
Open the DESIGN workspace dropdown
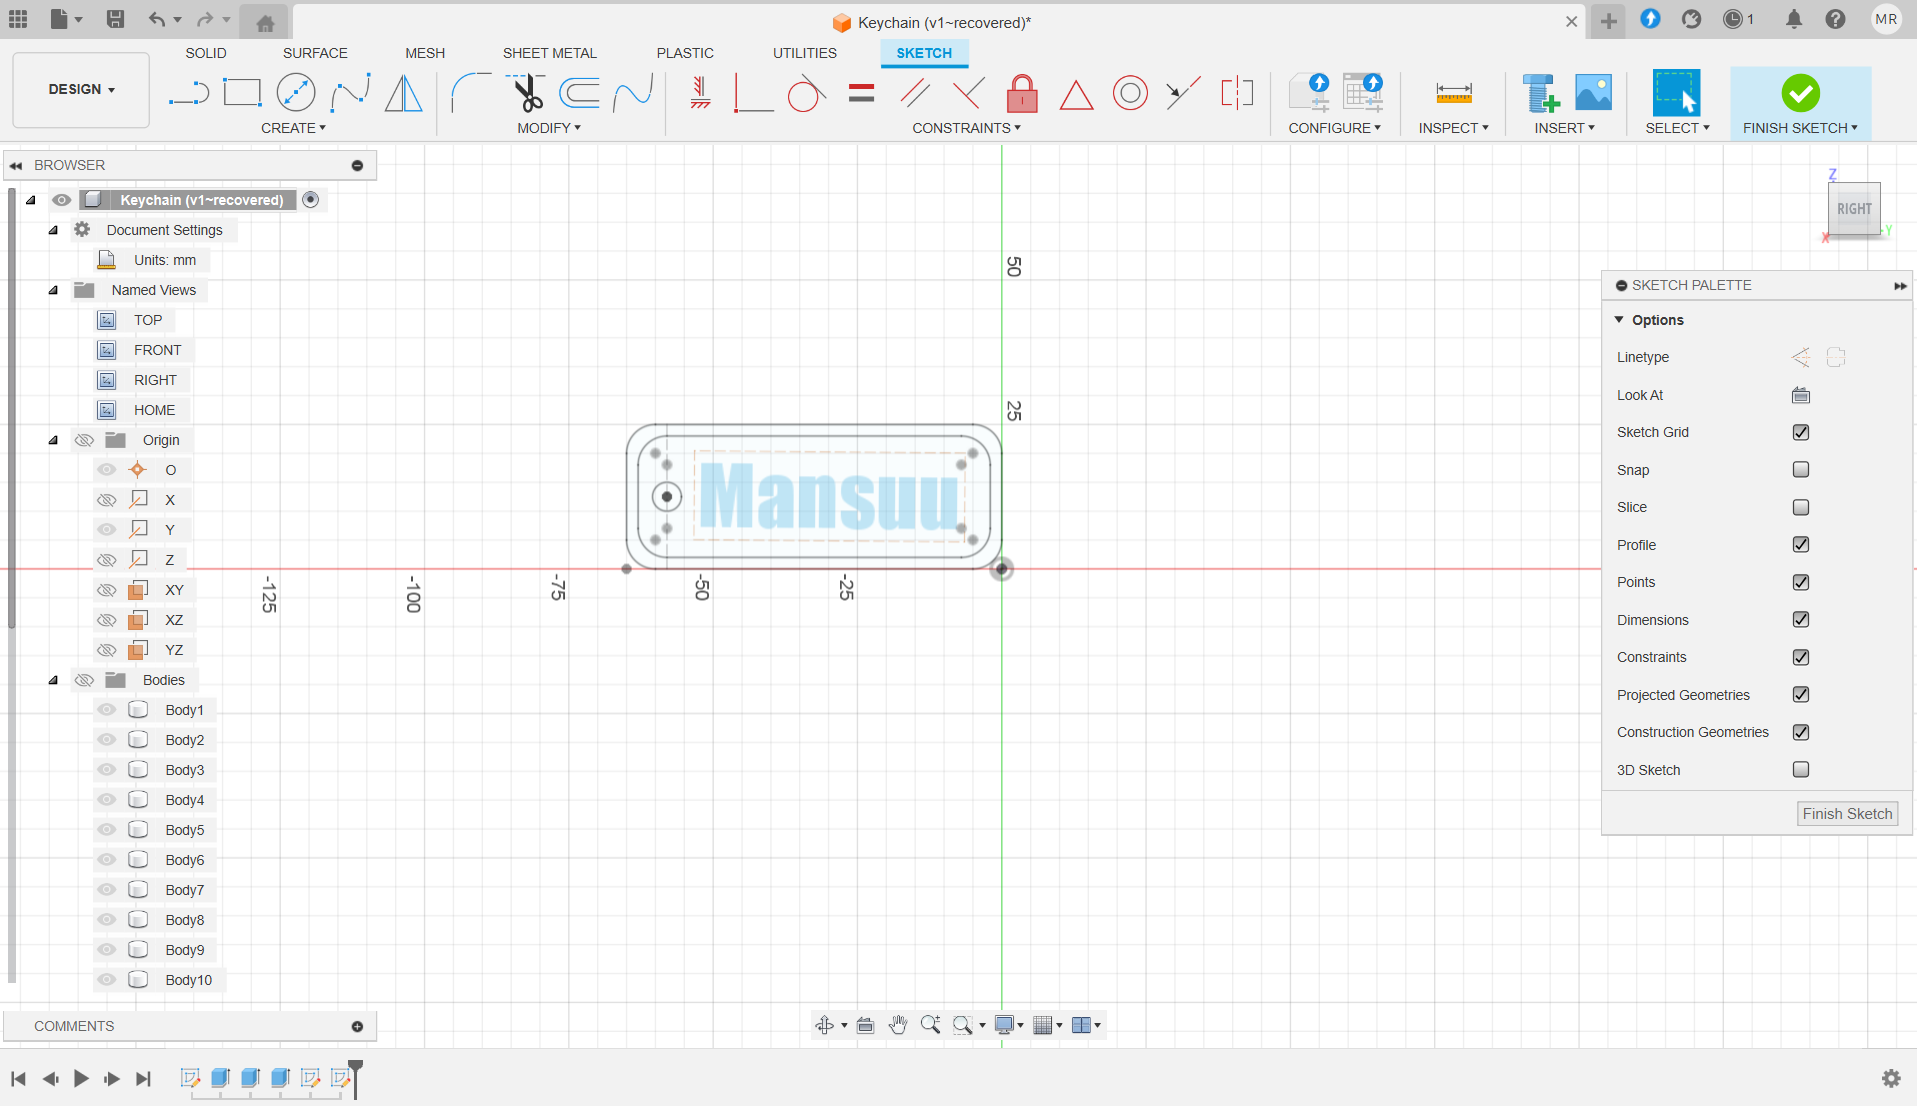[81, 90]
